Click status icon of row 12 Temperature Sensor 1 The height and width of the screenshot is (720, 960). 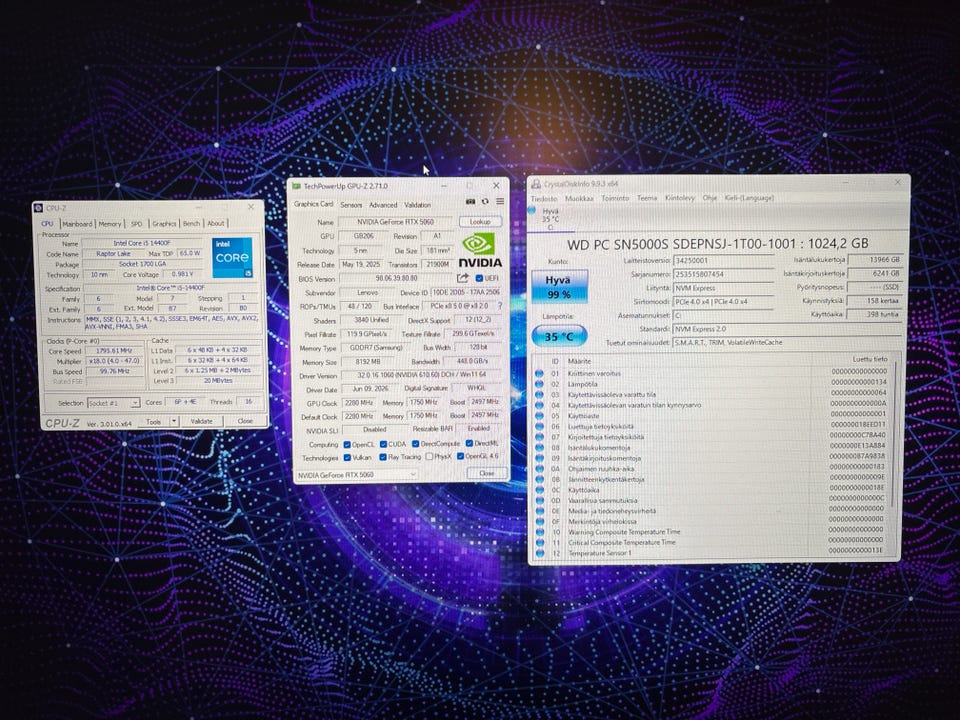coord(540,553)
